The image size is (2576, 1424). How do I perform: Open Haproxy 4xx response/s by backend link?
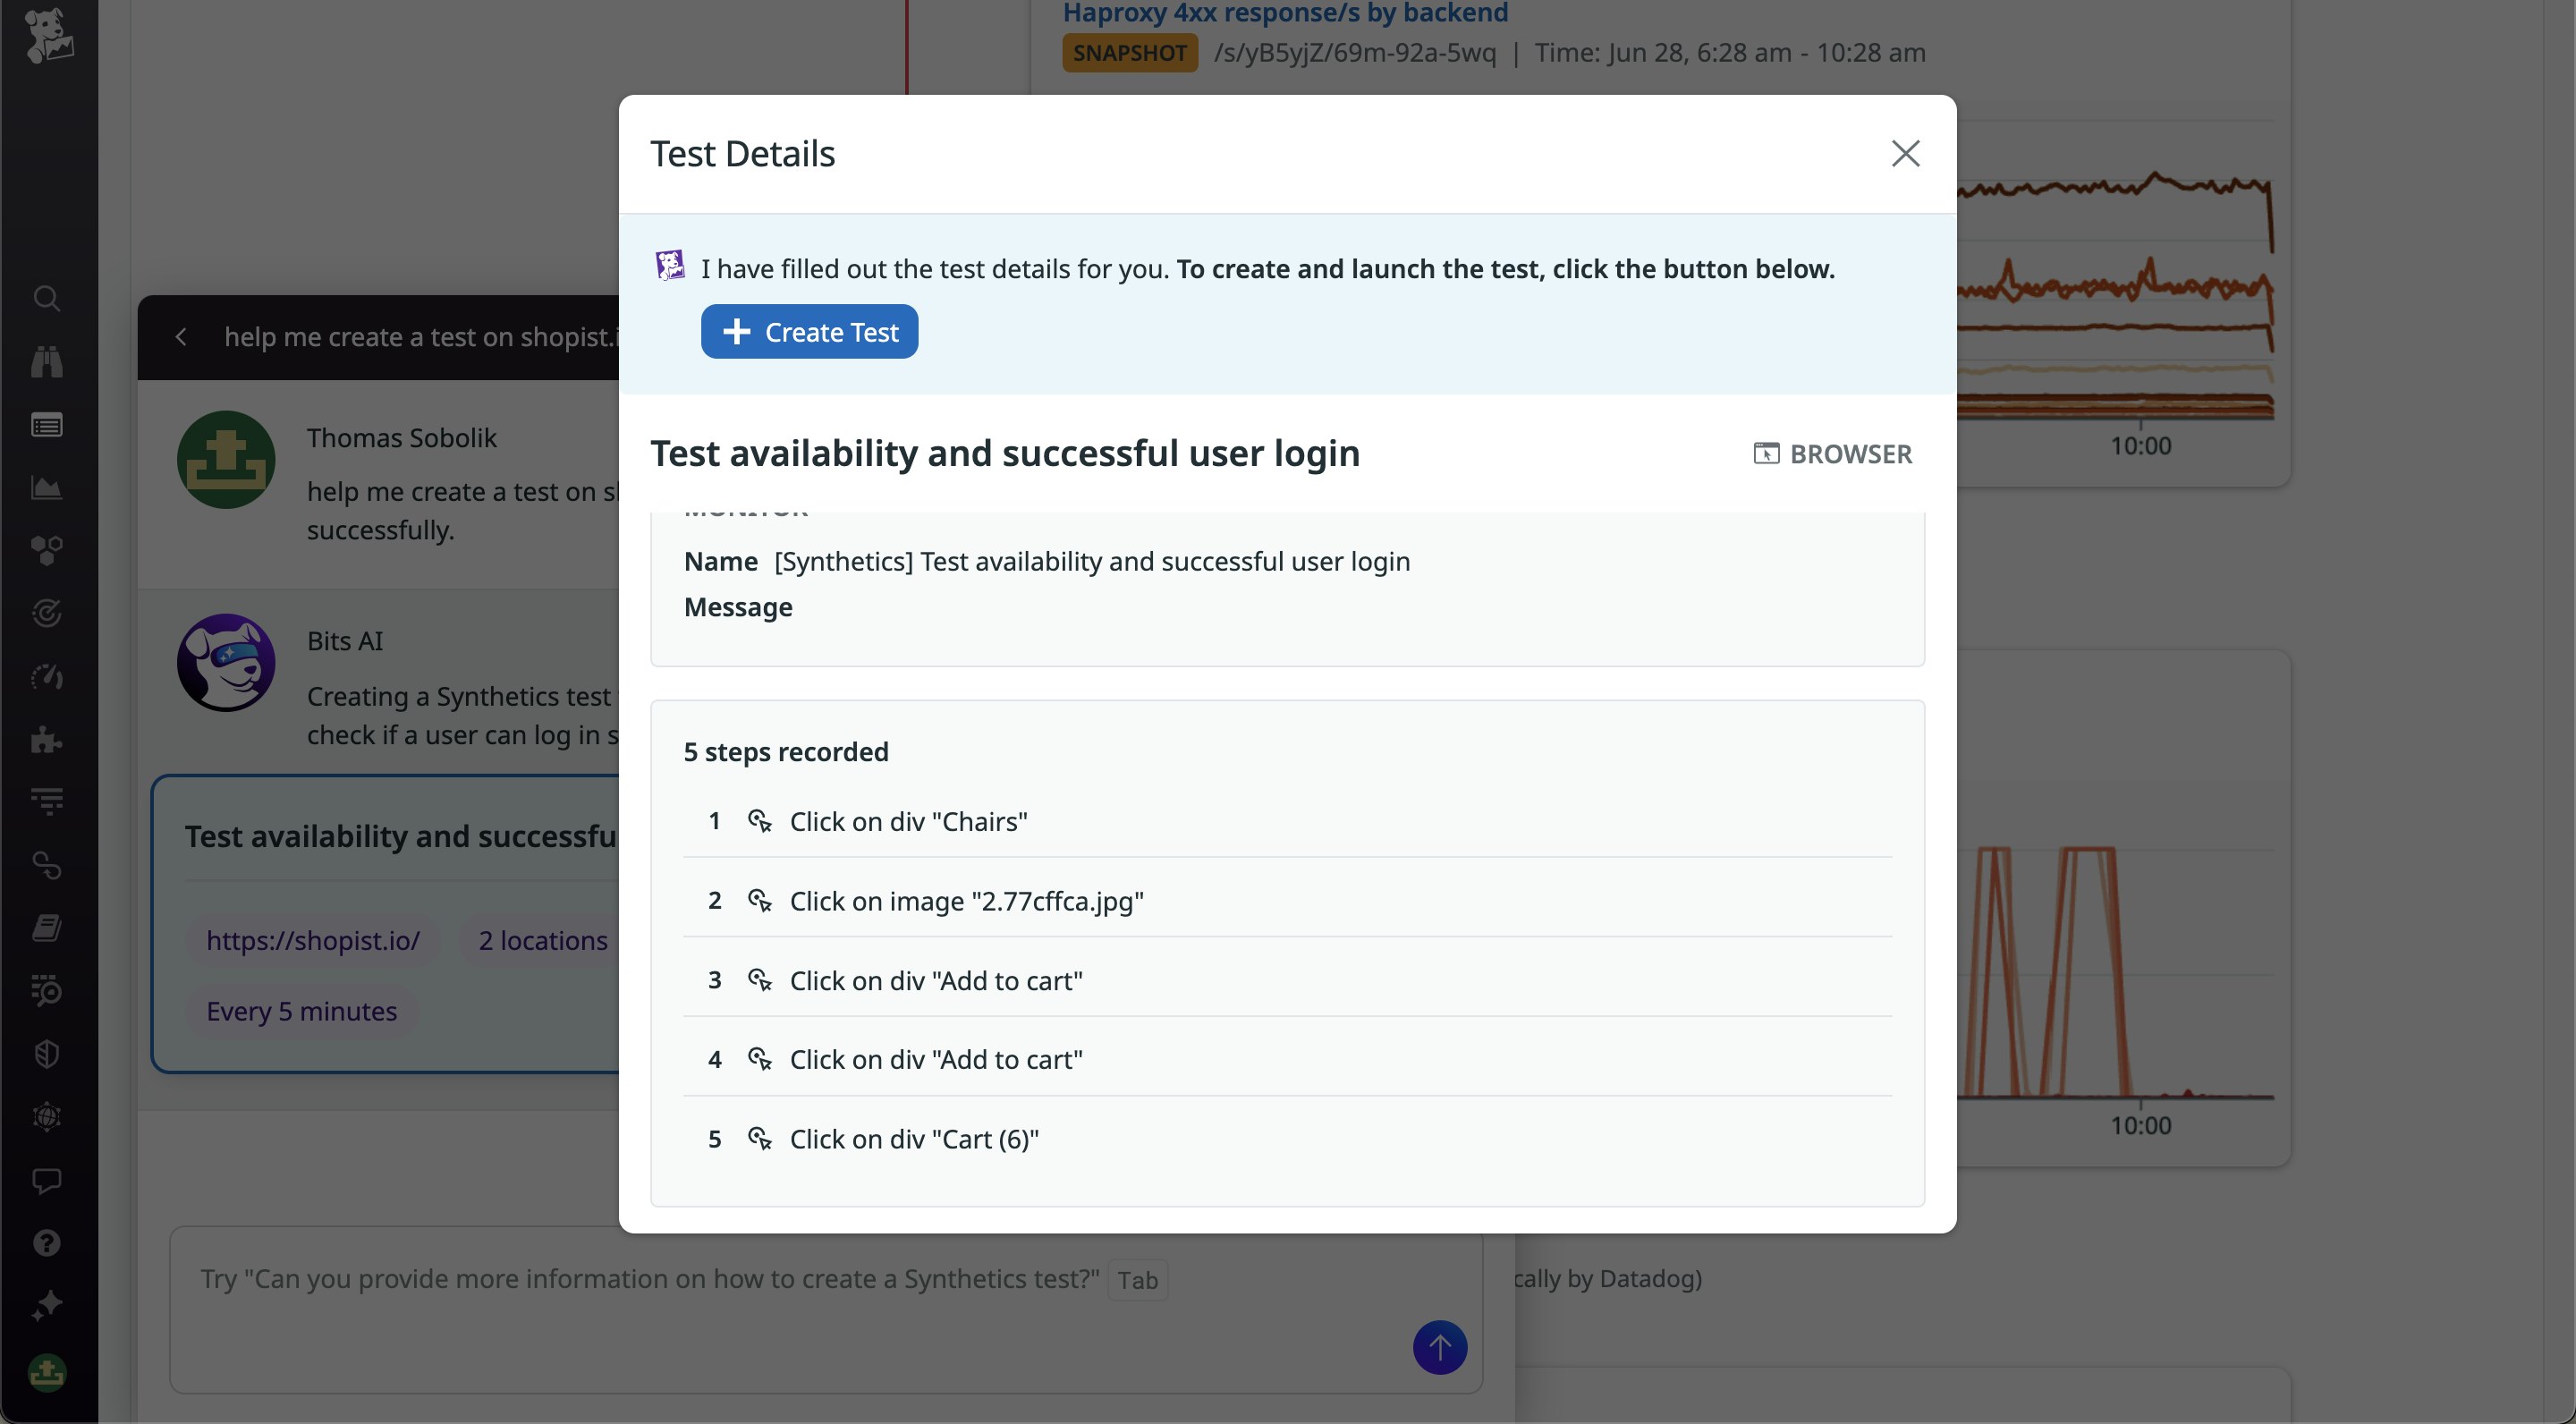pos(1285,14)
